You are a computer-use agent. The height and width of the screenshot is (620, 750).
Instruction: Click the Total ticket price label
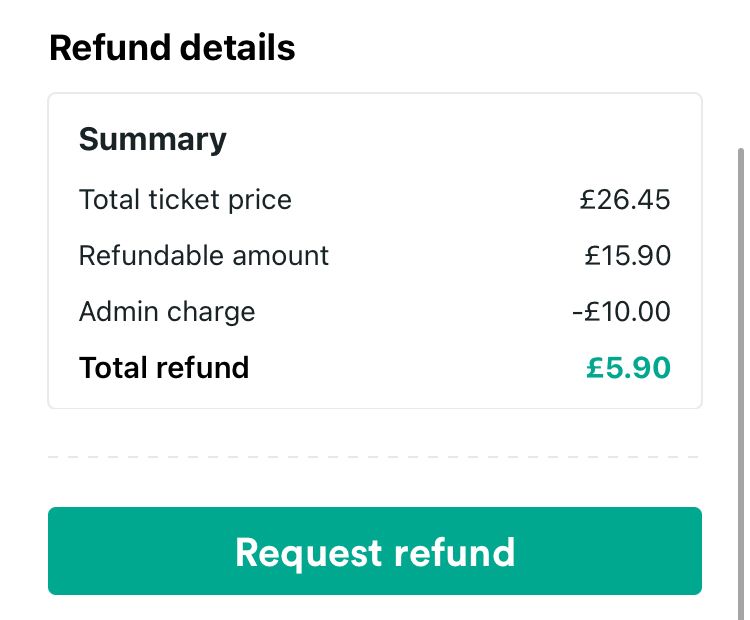pos(185,199)
